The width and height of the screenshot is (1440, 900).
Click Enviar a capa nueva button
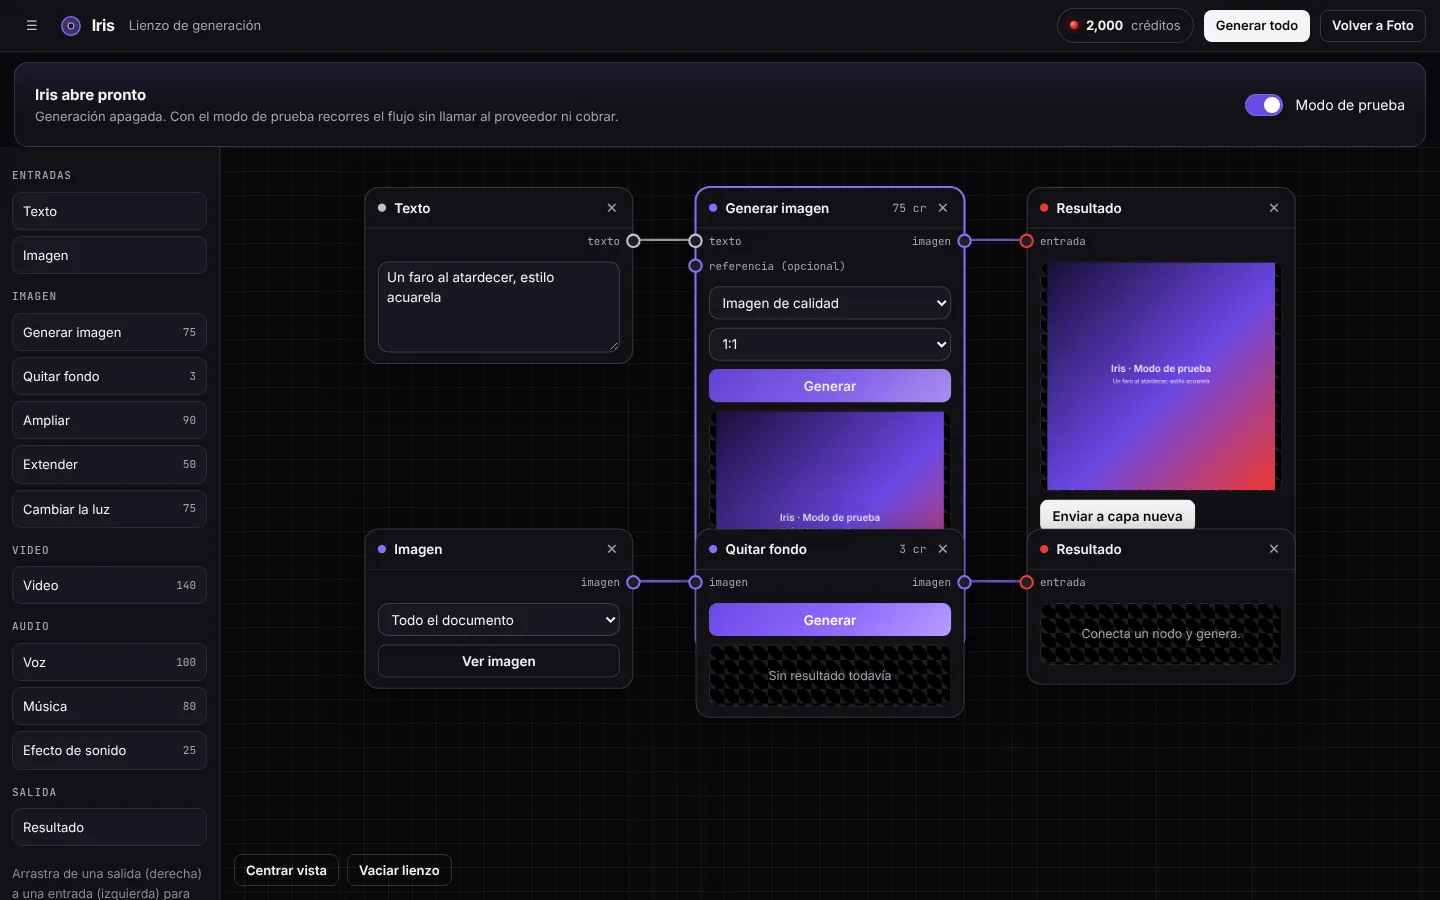1117,515
